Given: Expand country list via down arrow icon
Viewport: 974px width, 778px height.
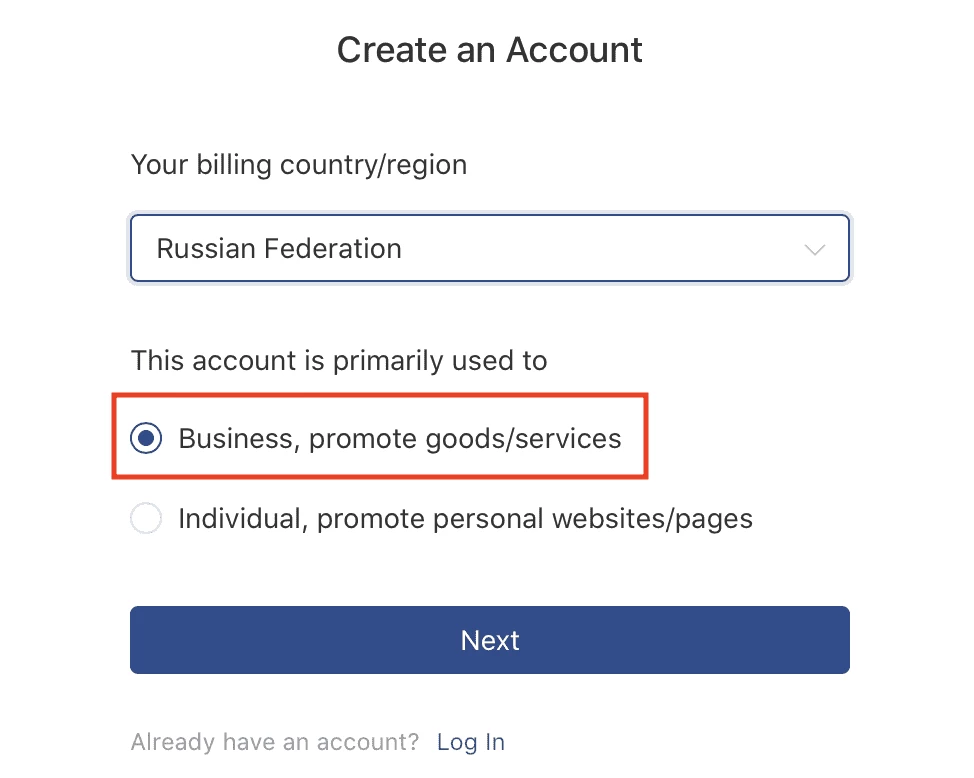Looking at the screenshot, I should tap(814, 250).
